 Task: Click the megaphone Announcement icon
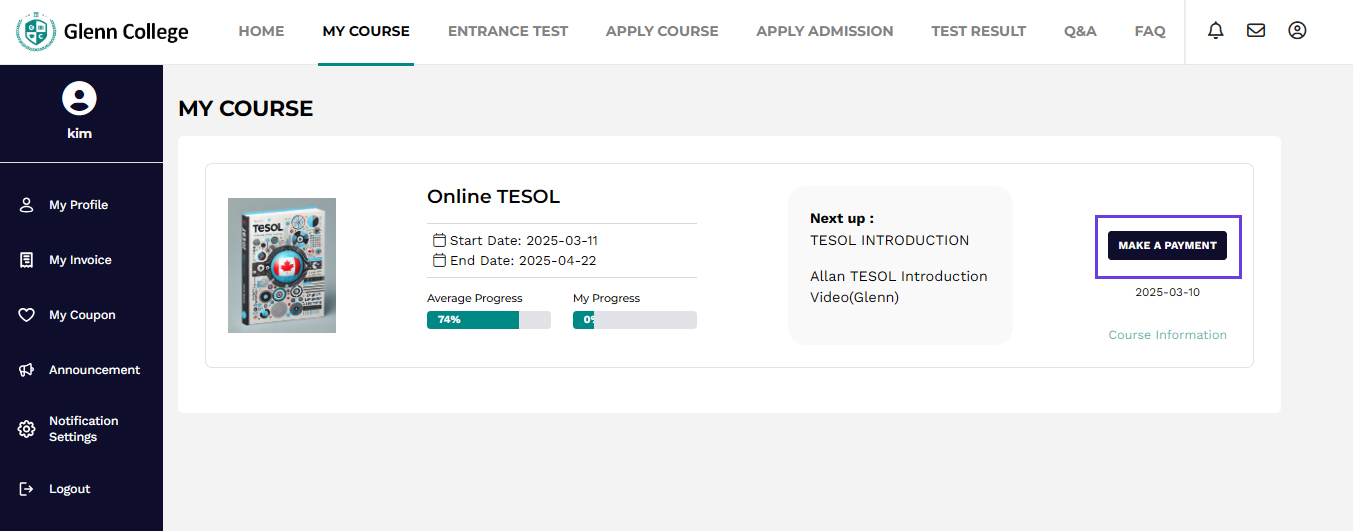coord(27,370)
